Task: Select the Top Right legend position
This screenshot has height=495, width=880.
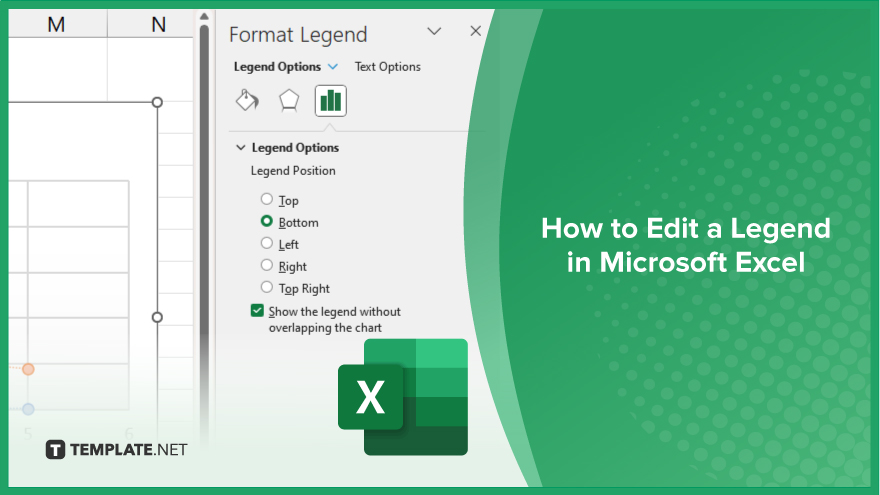Action: coord(267,287)
